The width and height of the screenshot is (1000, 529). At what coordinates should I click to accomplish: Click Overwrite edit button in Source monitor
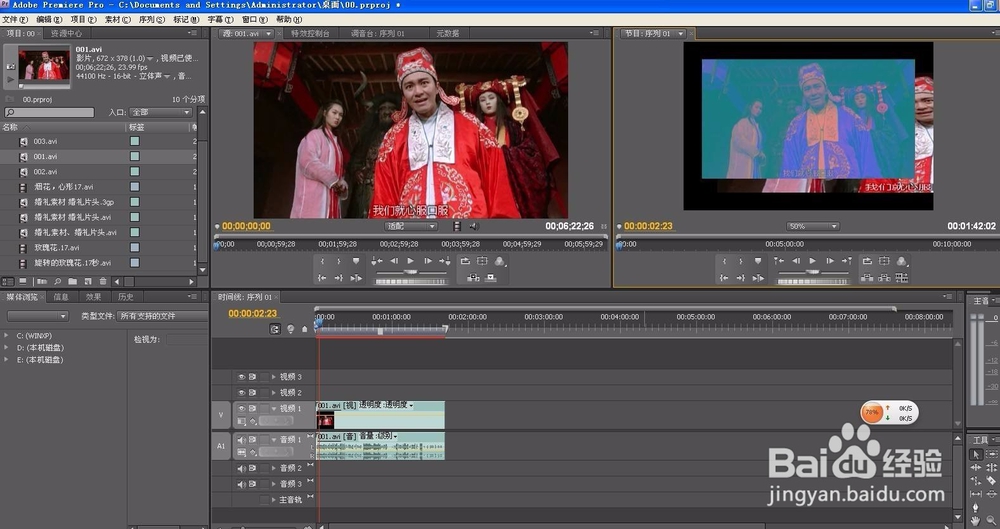click(x=490, y=278)
